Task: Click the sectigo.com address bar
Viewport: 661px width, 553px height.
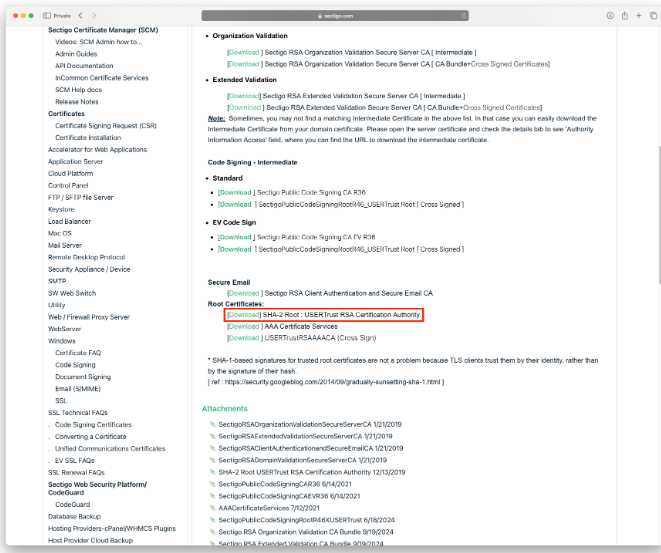Action: [x=335, y=16]
